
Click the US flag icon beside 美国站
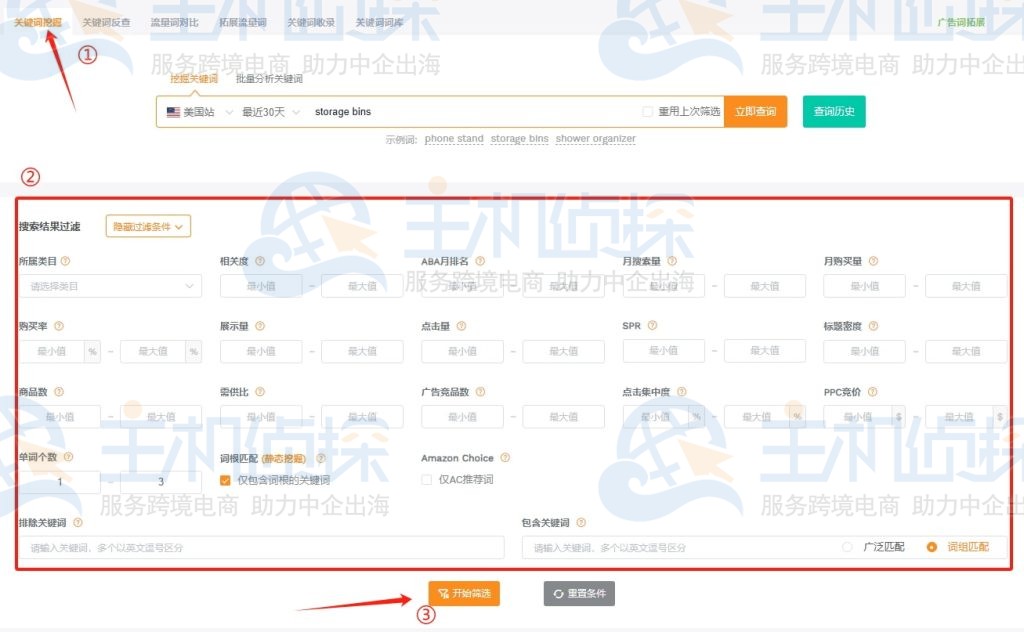pyautogui.click(x=174, y=112)
